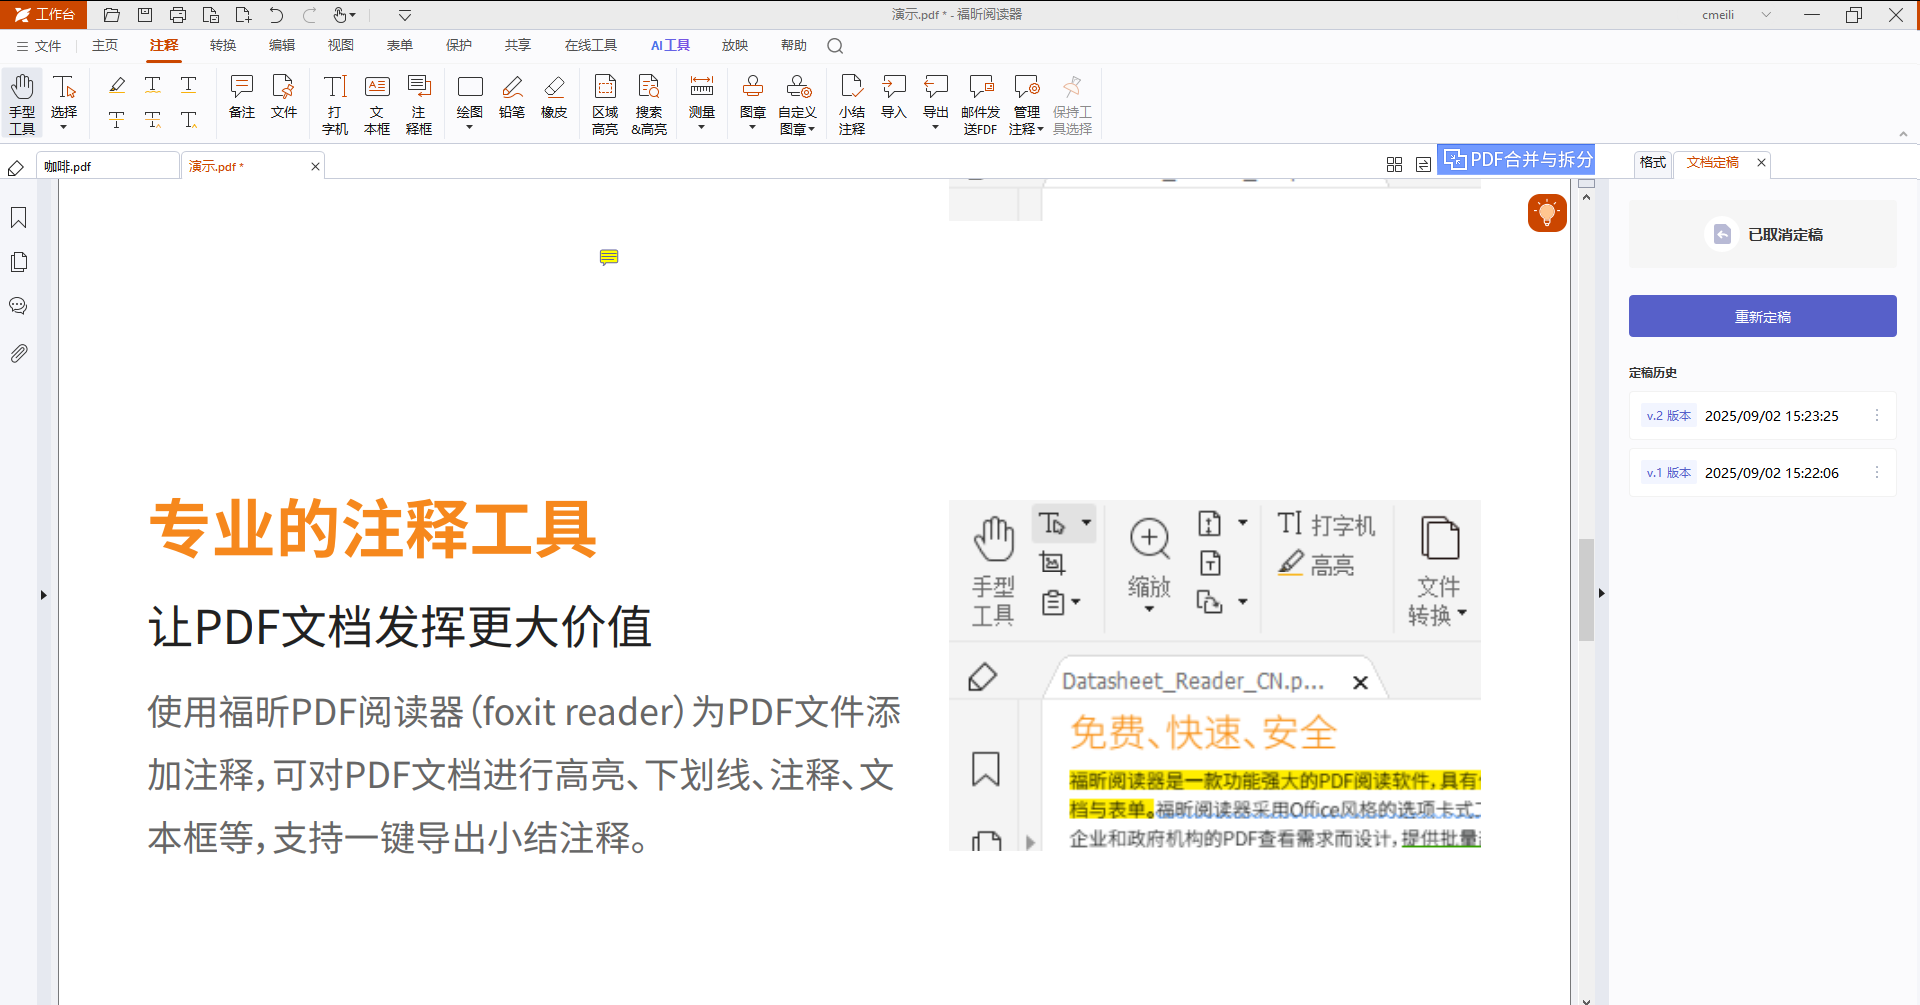
Task: Undo the last action
Action: click(x=276, y=15)
